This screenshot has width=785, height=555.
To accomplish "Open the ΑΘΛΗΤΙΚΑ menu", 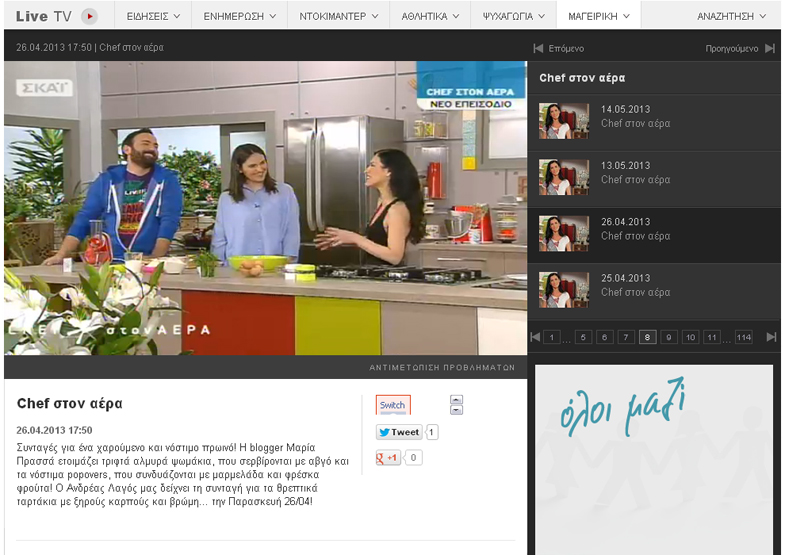I will tap(429, 16).
